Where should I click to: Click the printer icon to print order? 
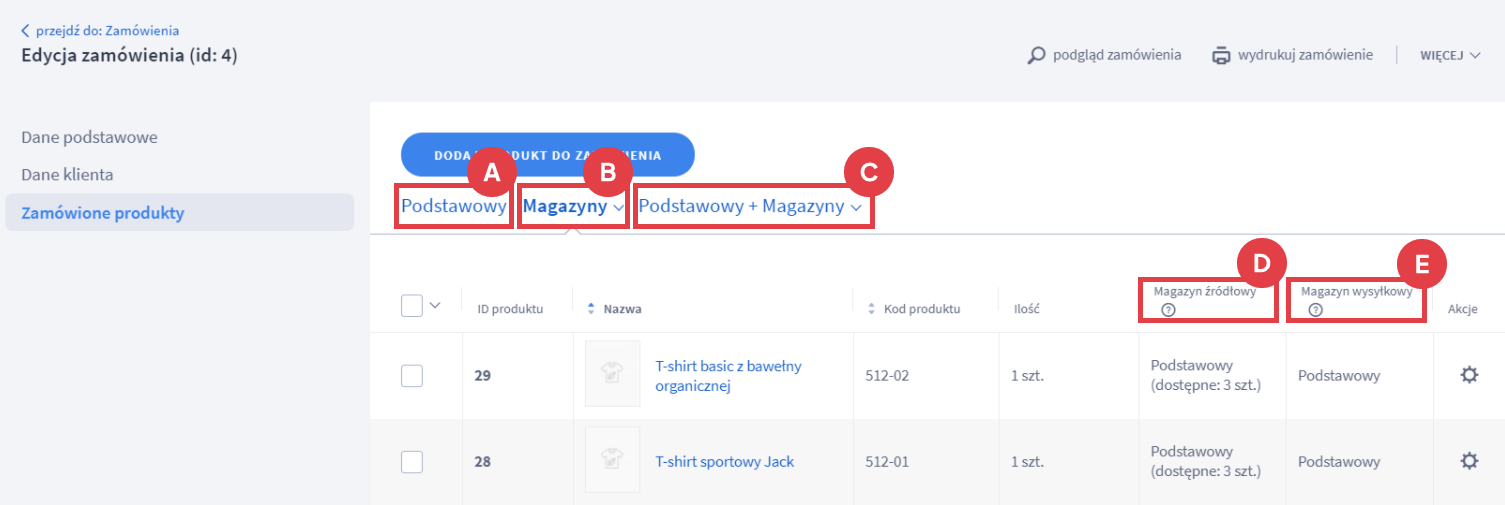(1221, 55)
